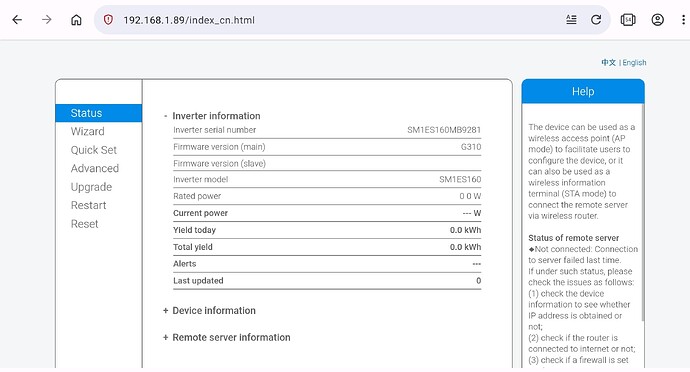Click the Yield today value 0.0 kWh
Viewport: 690px width, 372px height.
coord(465,230)
